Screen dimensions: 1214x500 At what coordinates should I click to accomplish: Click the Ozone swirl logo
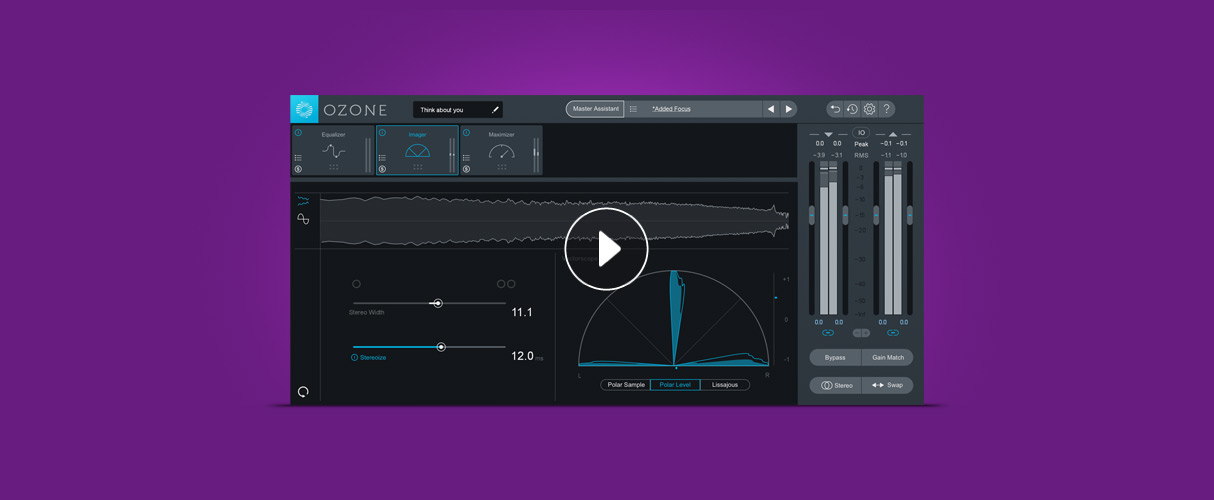tap(304, 109)
